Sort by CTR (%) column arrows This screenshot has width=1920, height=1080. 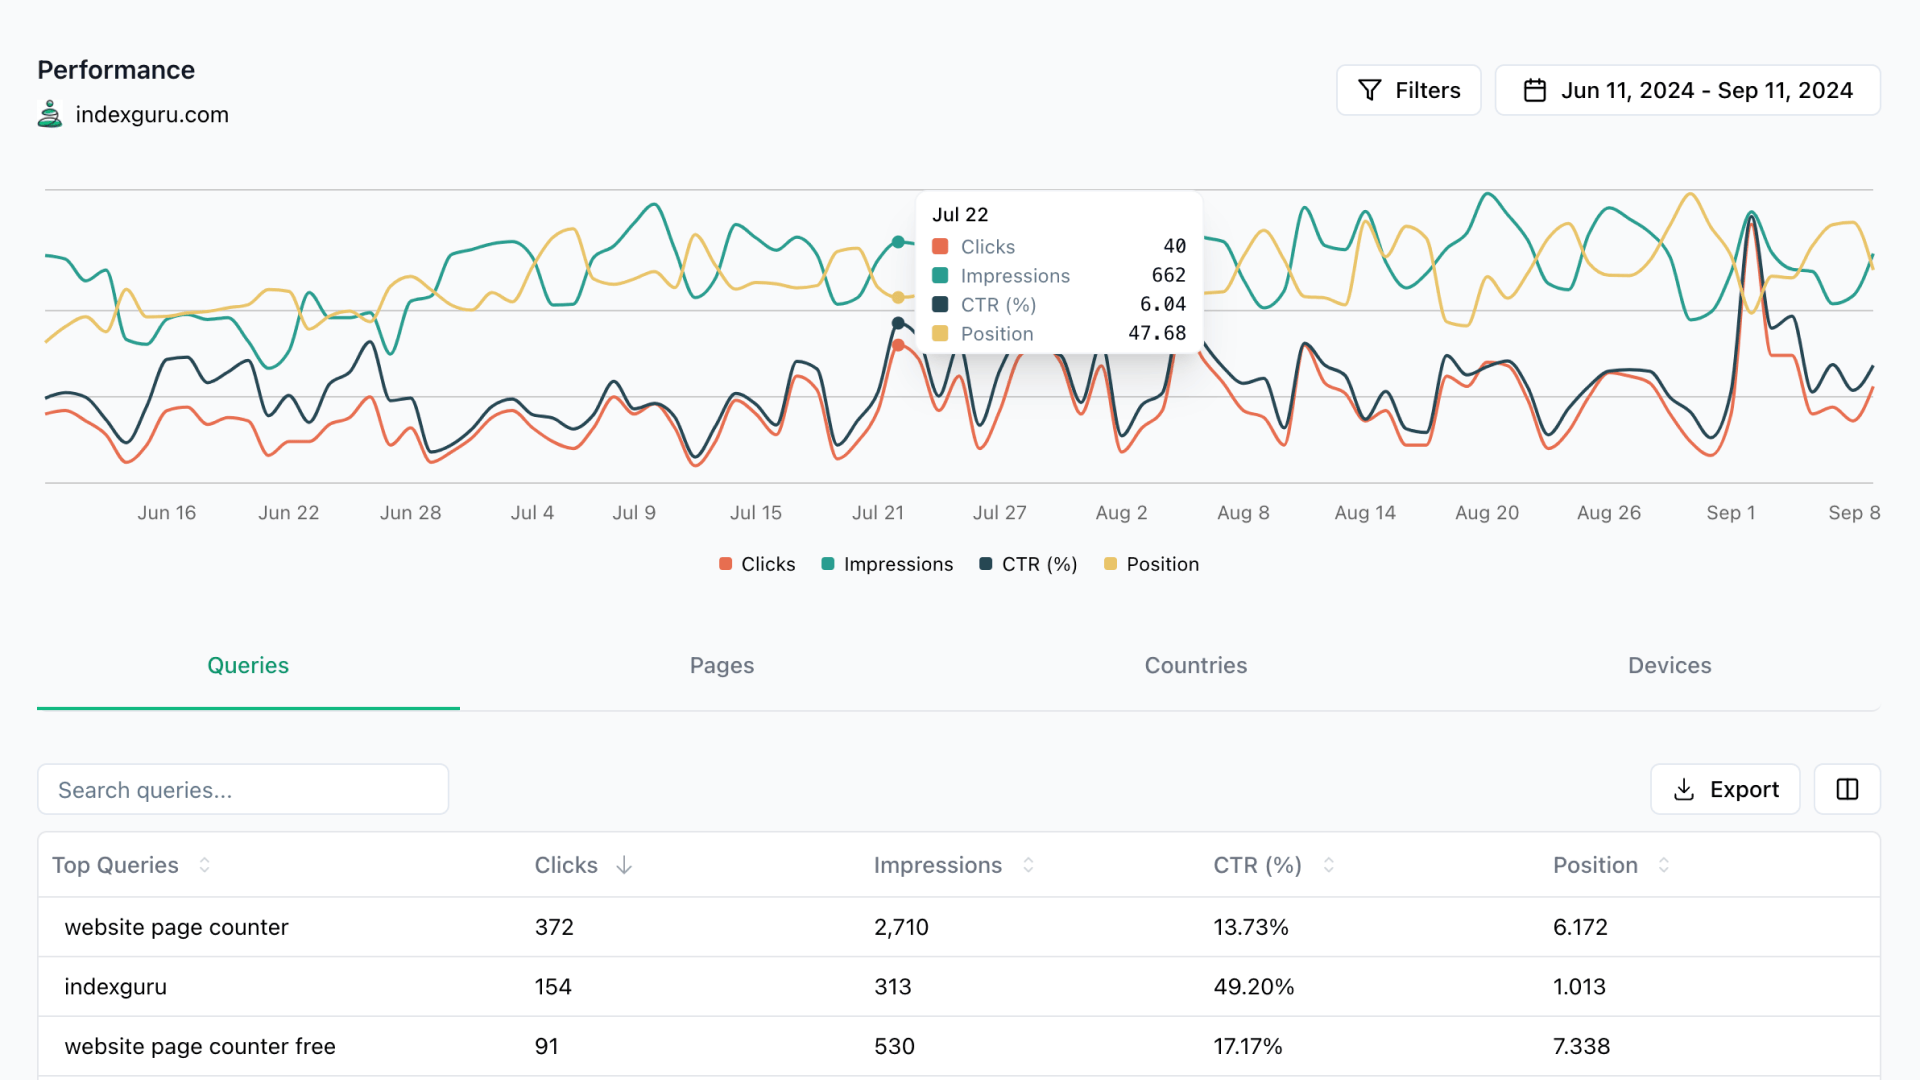(1329, 865)
